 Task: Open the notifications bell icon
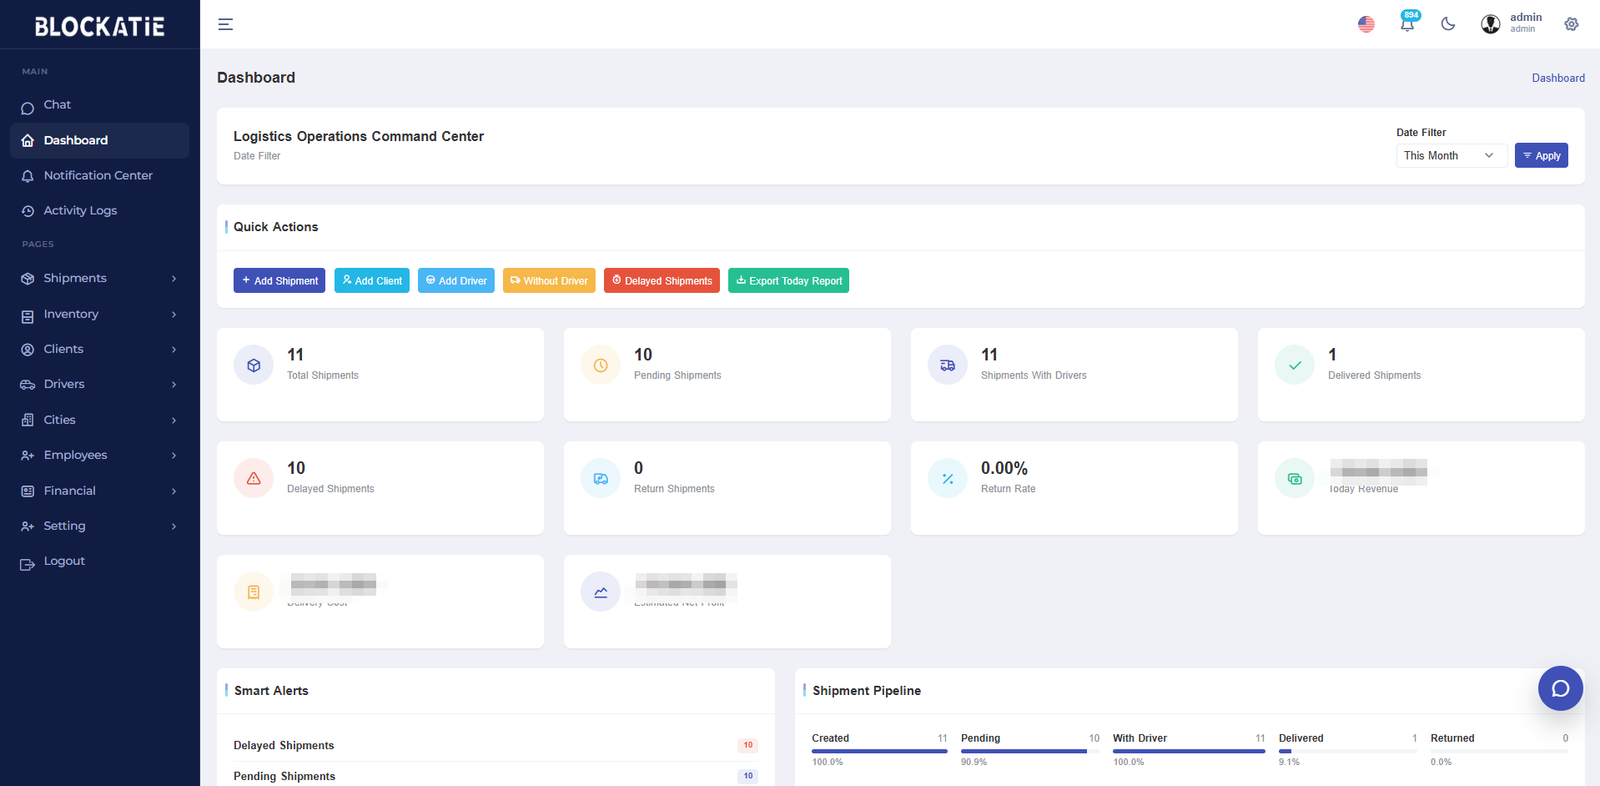[x=1408, y=23]
